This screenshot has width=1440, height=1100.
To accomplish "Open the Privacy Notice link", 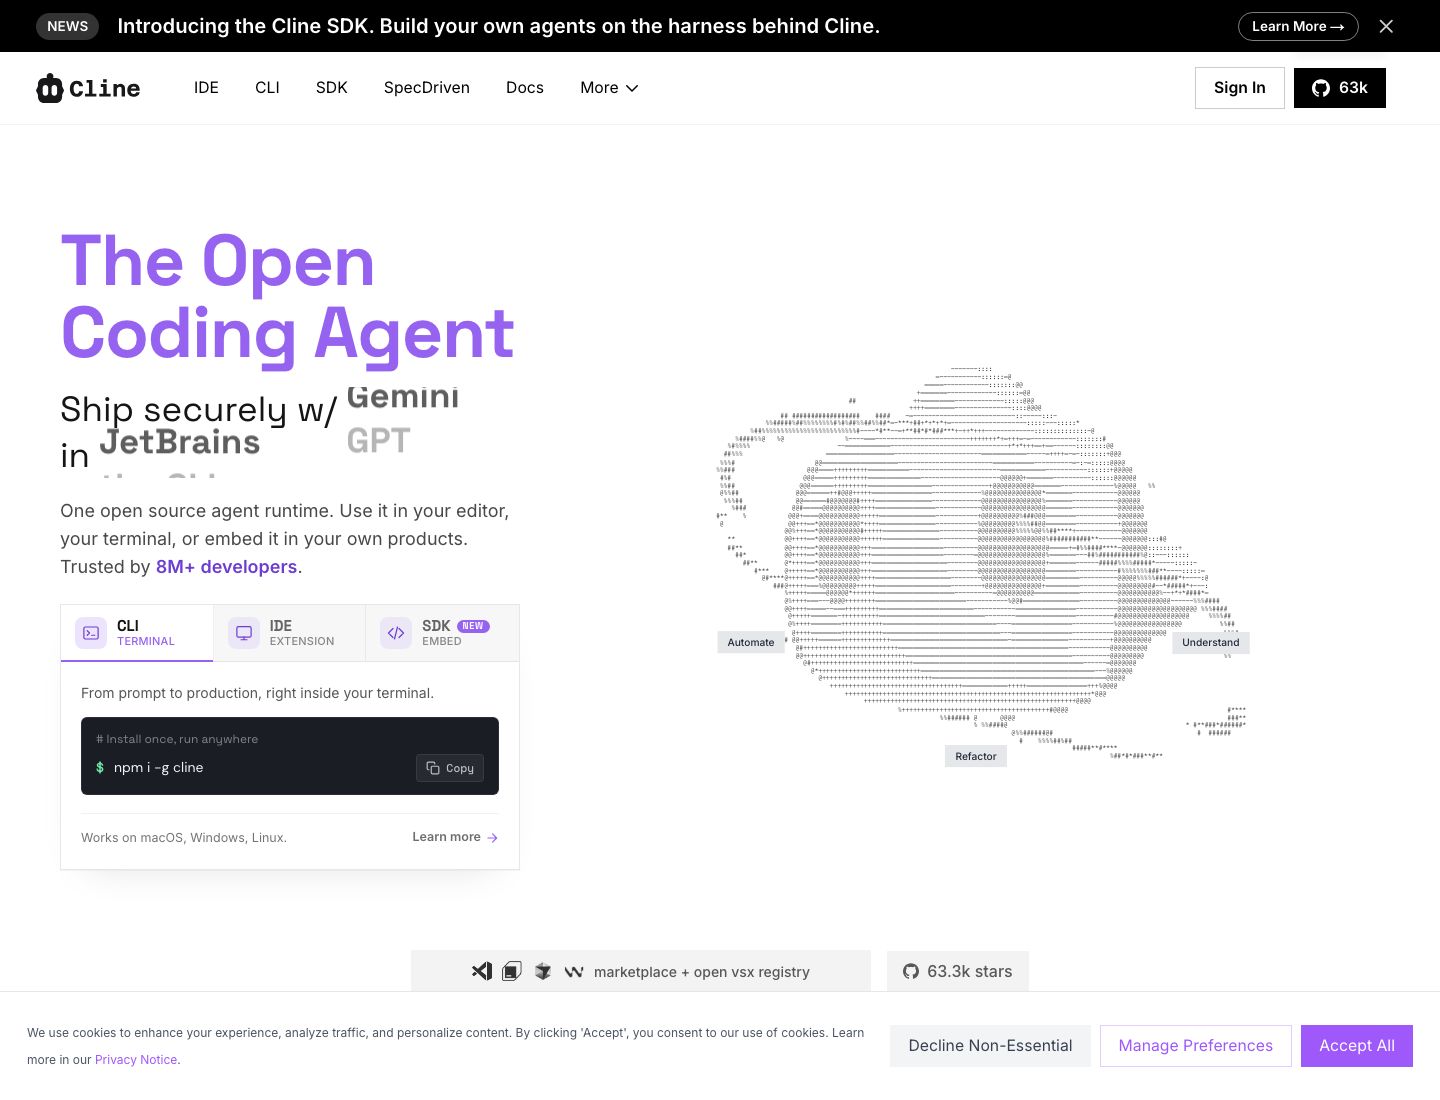I will [x=136, y=1060].
